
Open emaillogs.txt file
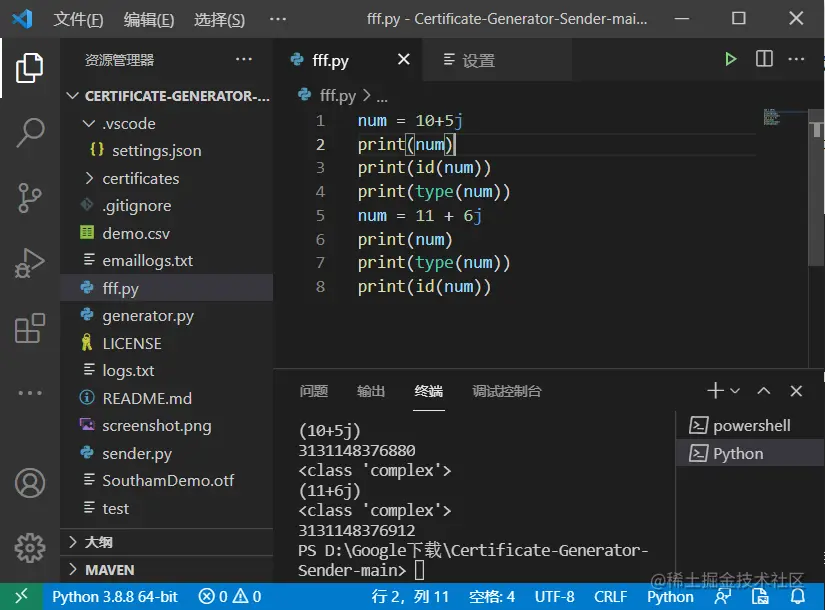tap(166, 261)
